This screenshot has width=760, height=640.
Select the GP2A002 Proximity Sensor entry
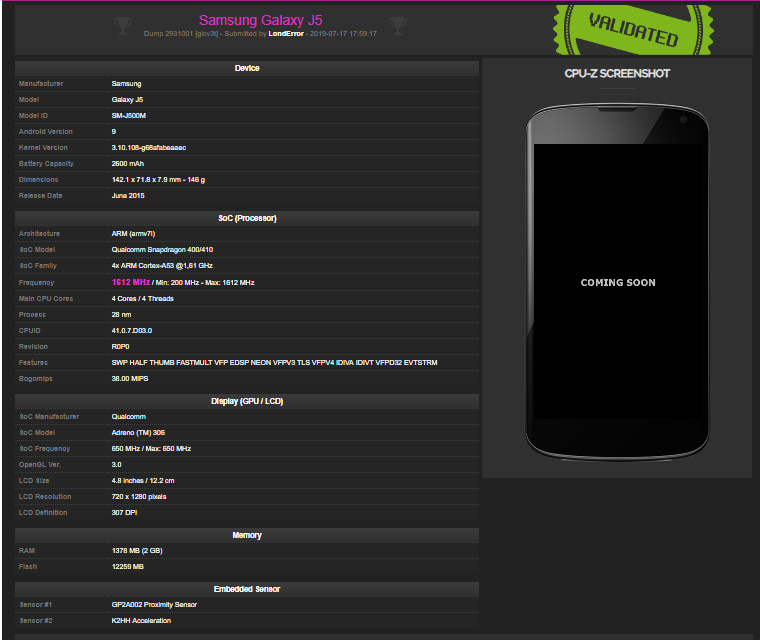154,605
